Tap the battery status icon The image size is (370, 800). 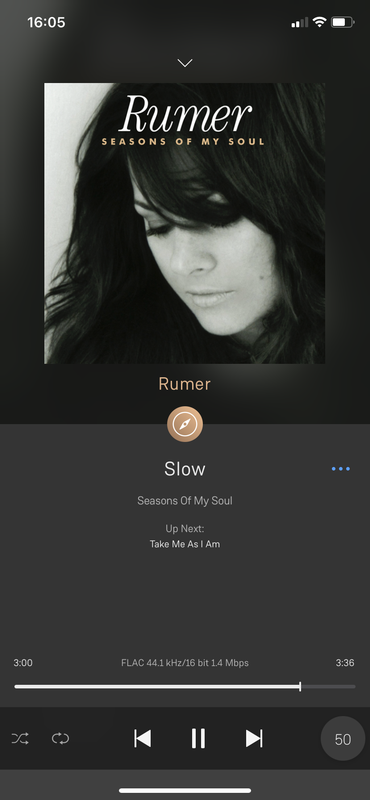point(342,22)
